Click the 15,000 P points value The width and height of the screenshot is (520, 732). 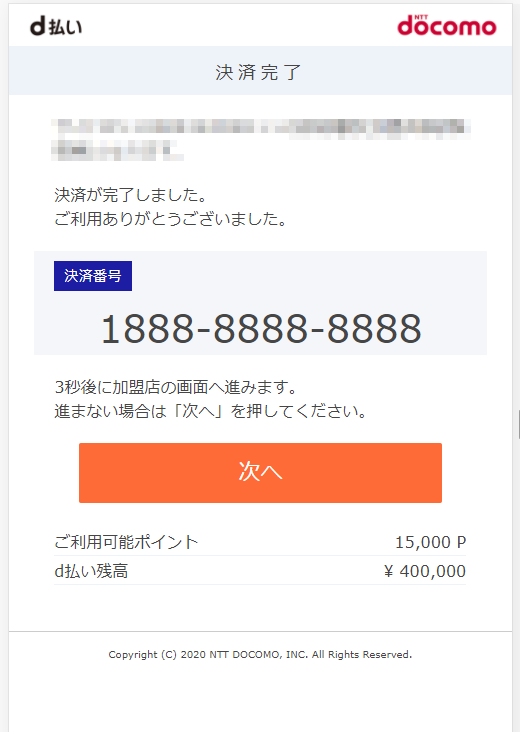(x=430, y=542)
